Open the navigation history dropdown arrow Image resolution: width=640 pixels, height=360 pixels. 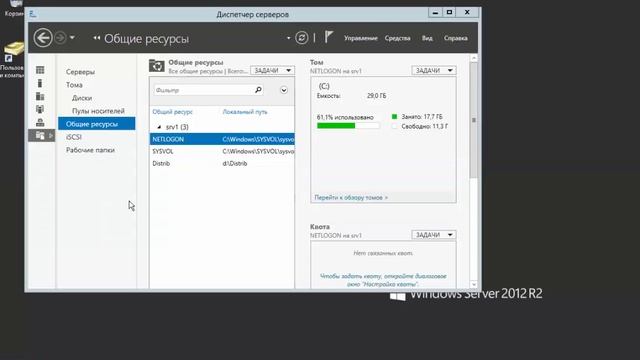tap(72, 38)
